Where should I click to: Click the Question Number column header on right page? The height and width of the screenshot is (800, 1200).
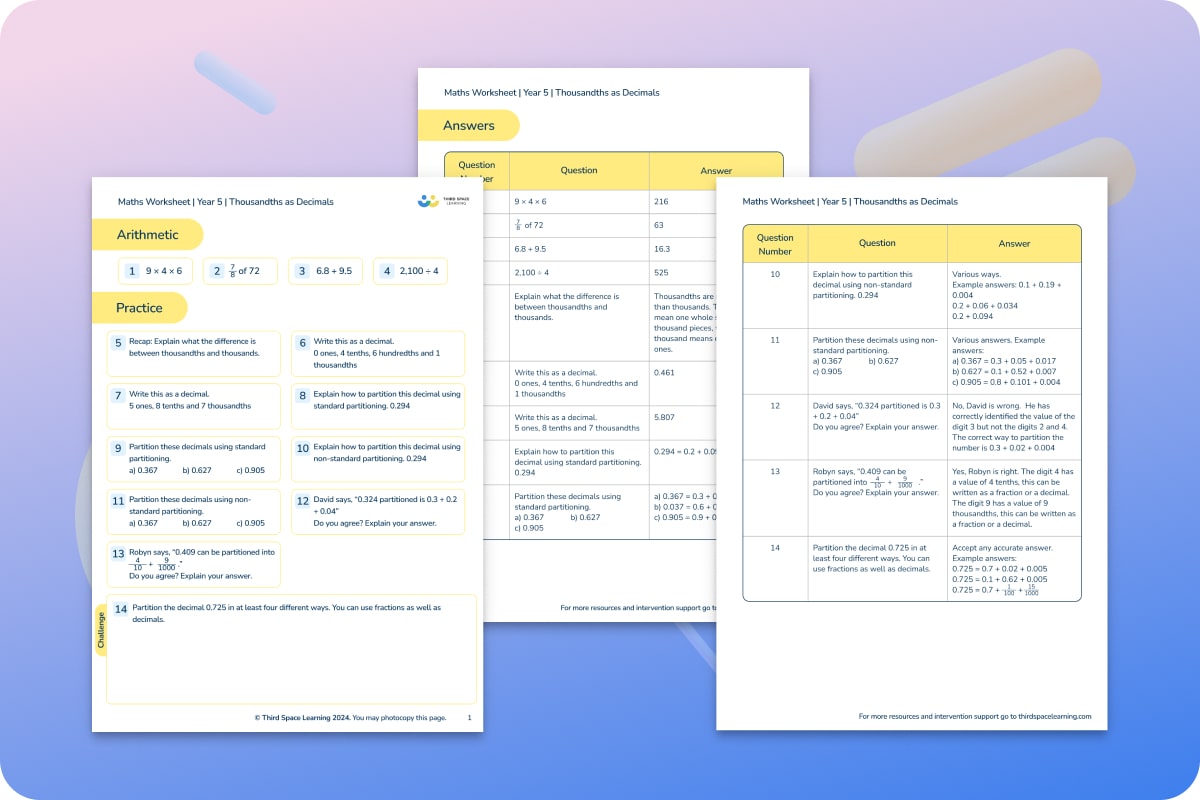[775, 244]
